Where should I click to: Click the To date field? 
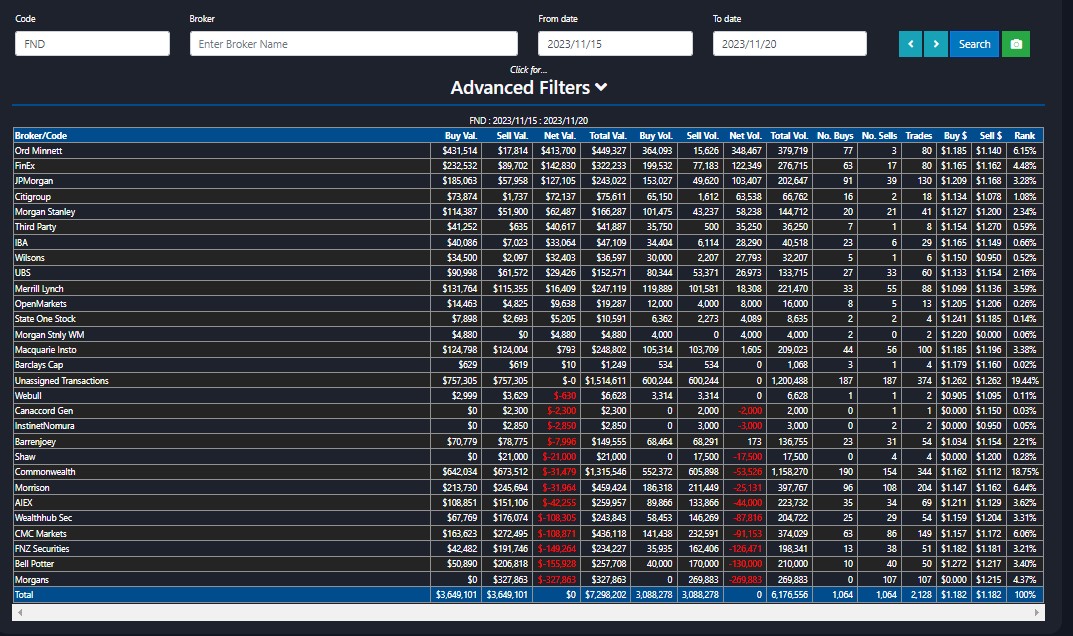tap(790, 44)
